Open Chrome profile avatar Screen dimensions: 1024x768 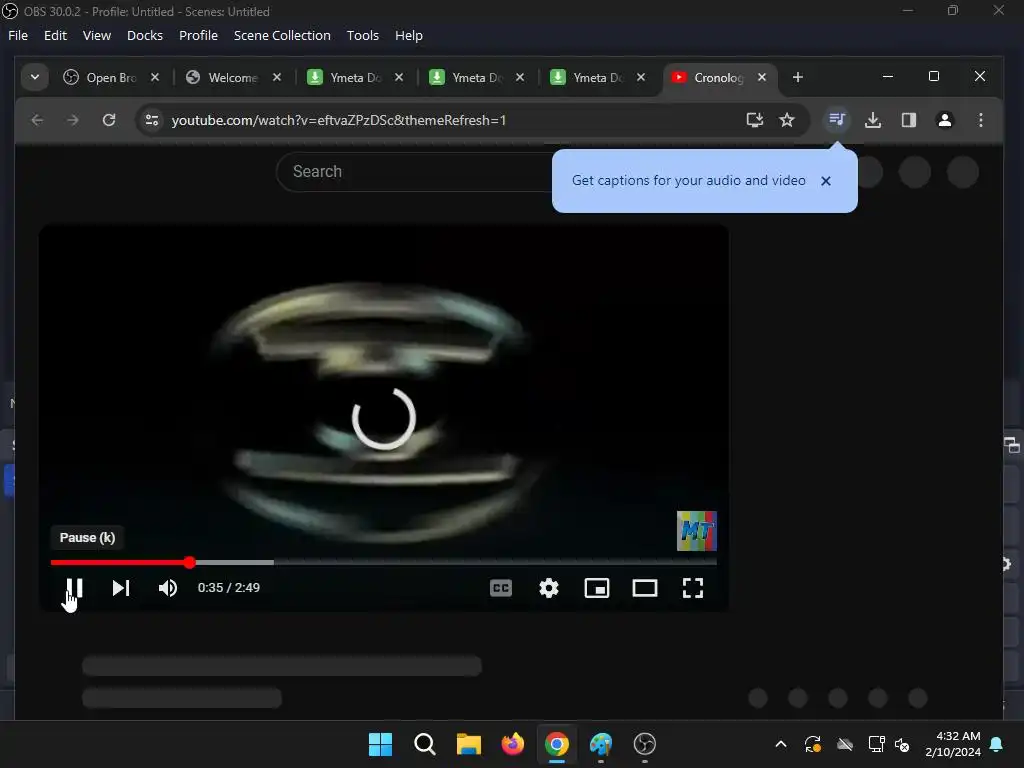[x=944, y=120]
